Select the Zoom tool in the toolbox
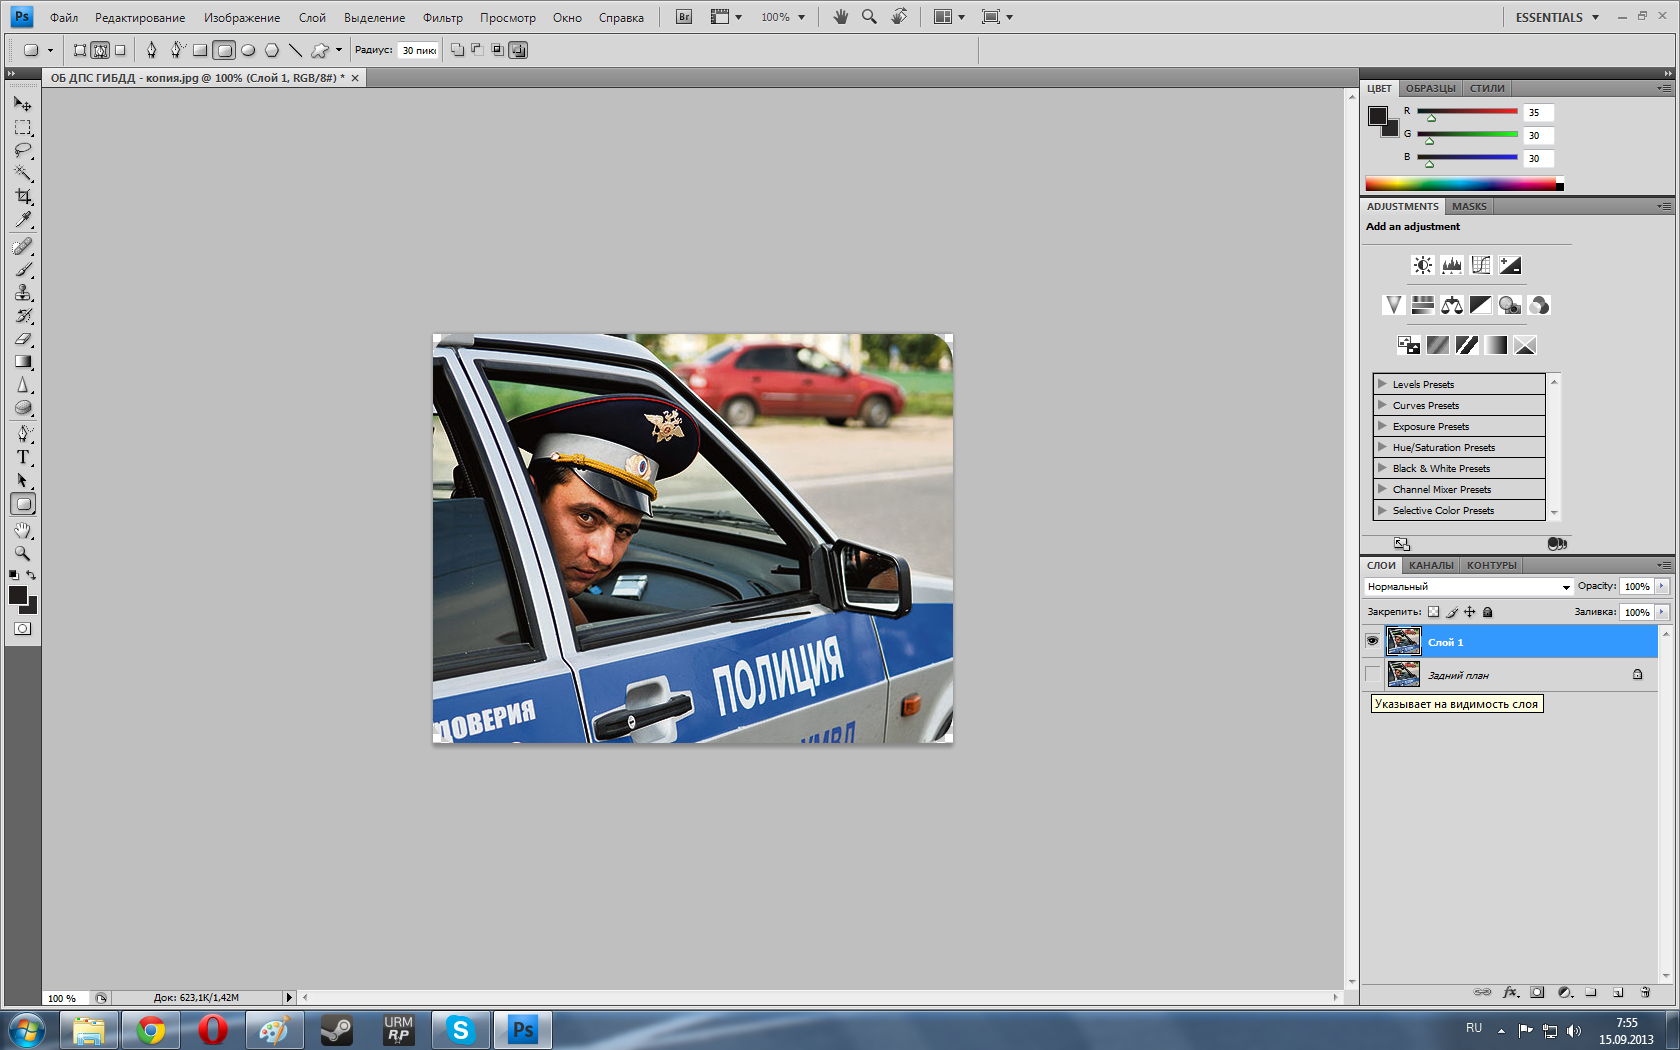Viewport: 1680px width, 1050px height. pyautogui.click(x=22, y=553)
